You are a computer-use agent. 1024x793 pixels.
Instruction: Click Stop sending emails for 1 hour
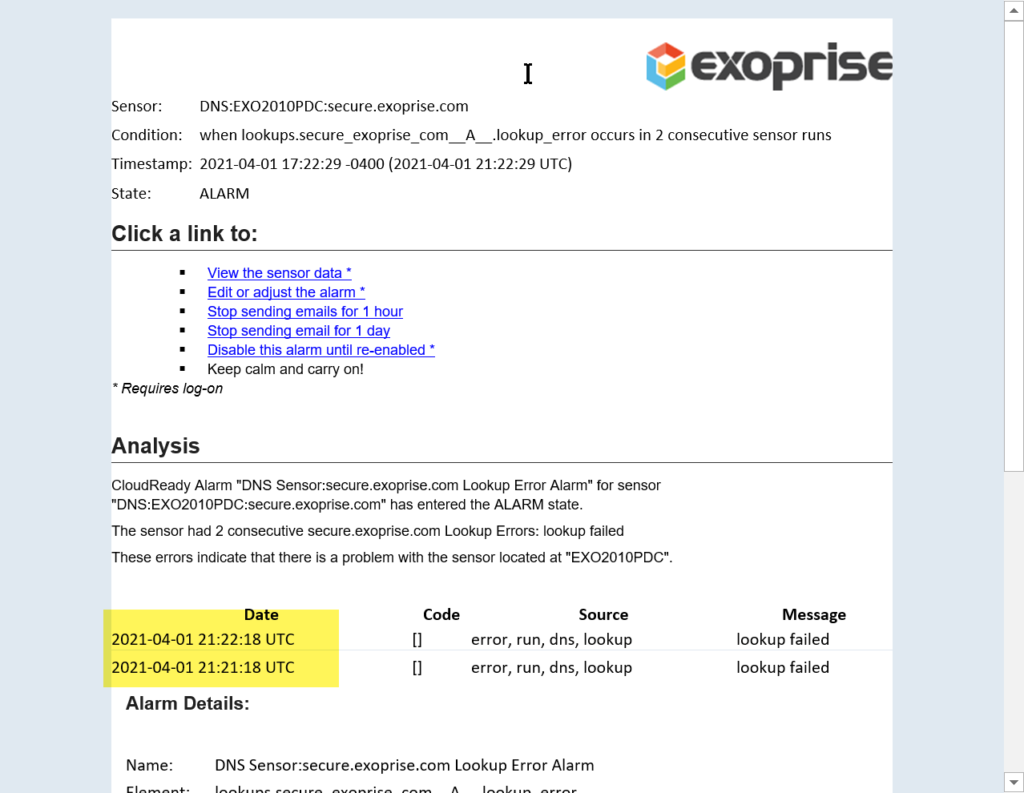(x=305, y=312)
